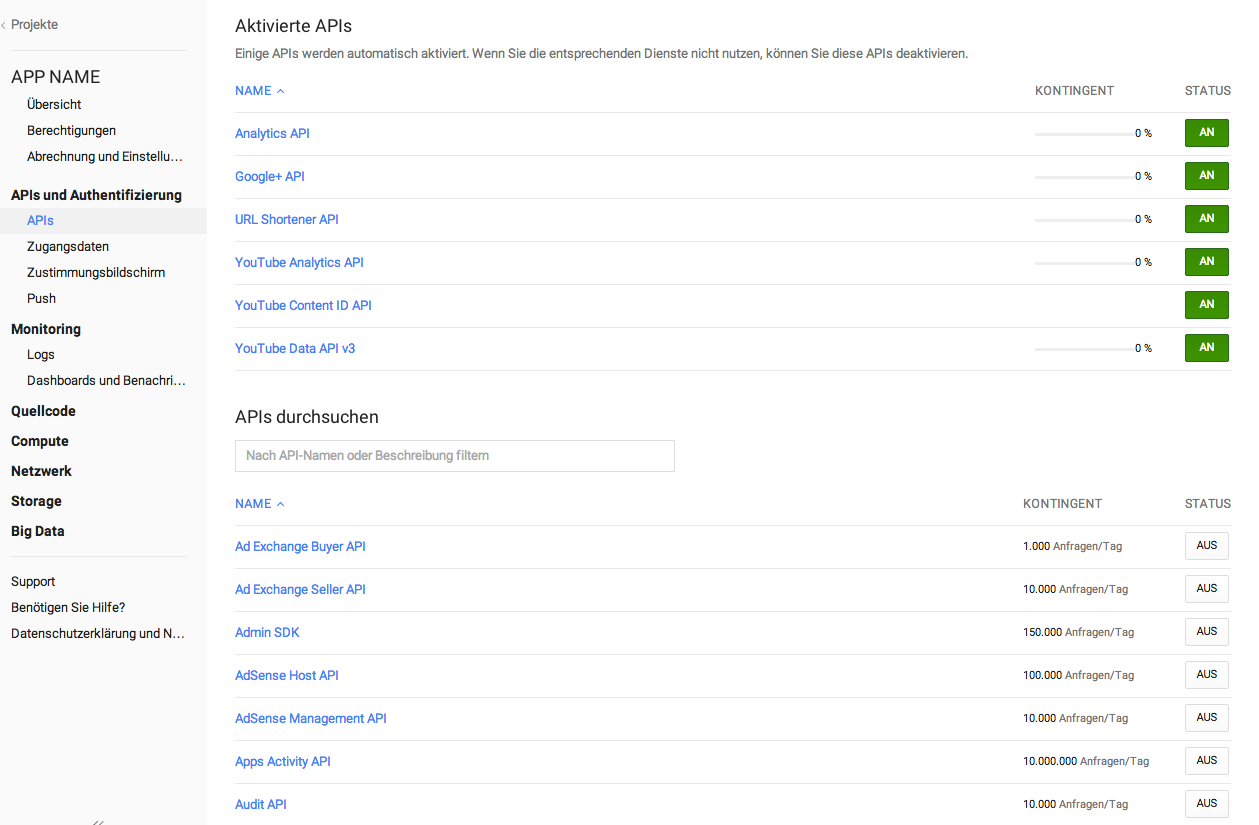Open Datenschutzerklärung link
Viewport: 1259px width, 825px height.
[x=98, y=633]
